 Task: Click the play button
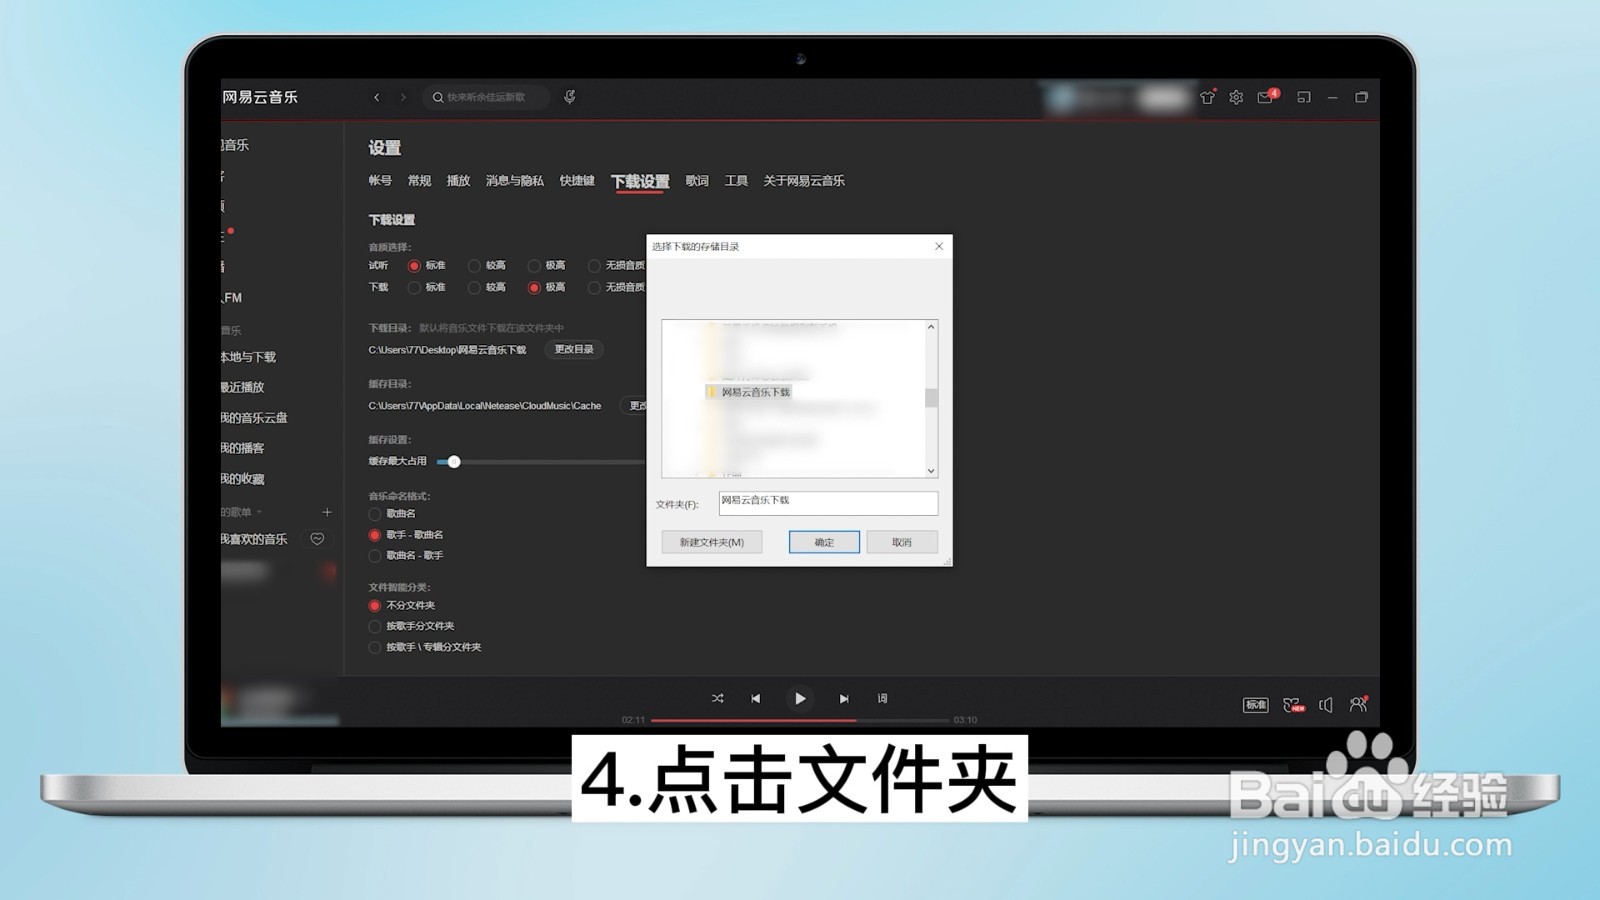[x=800, y=699]
